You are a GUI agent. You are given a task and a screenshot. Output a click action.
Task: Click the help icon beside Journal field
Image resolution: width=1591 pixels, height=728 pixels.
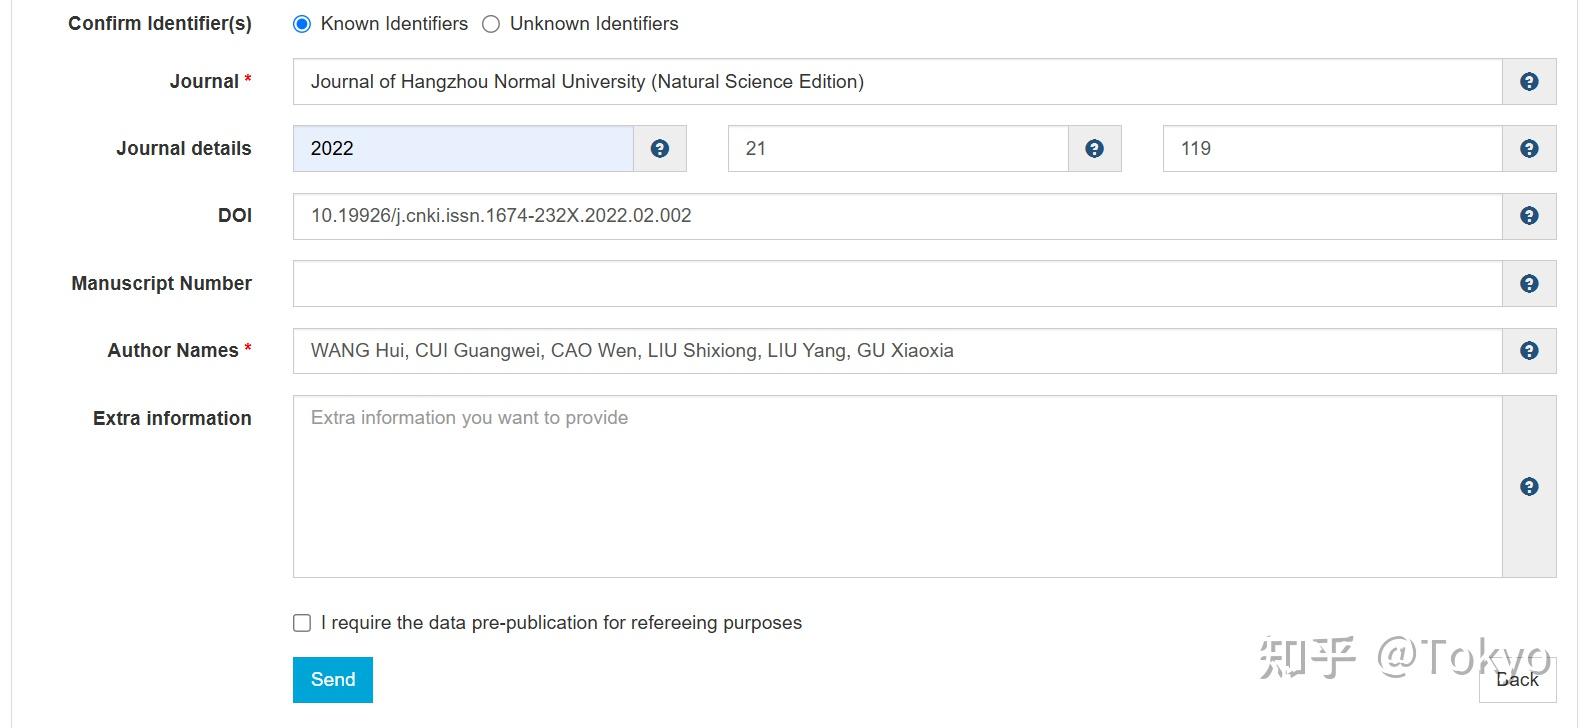(x=1528, y=82)
